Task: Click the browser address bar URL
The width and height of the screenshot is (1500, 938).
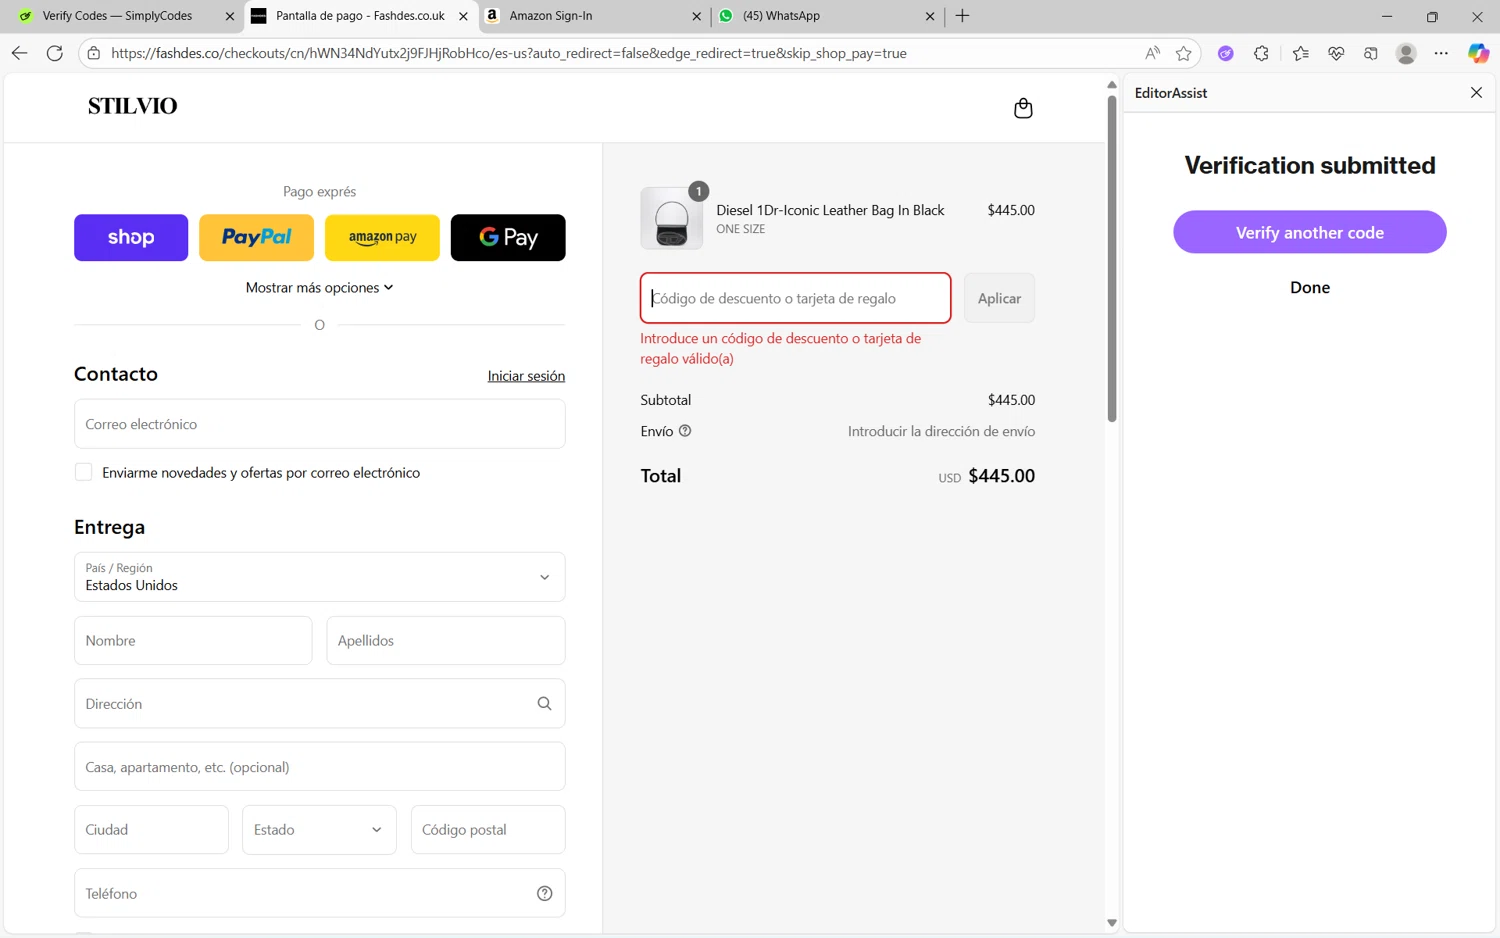Action: coord(508,53)
